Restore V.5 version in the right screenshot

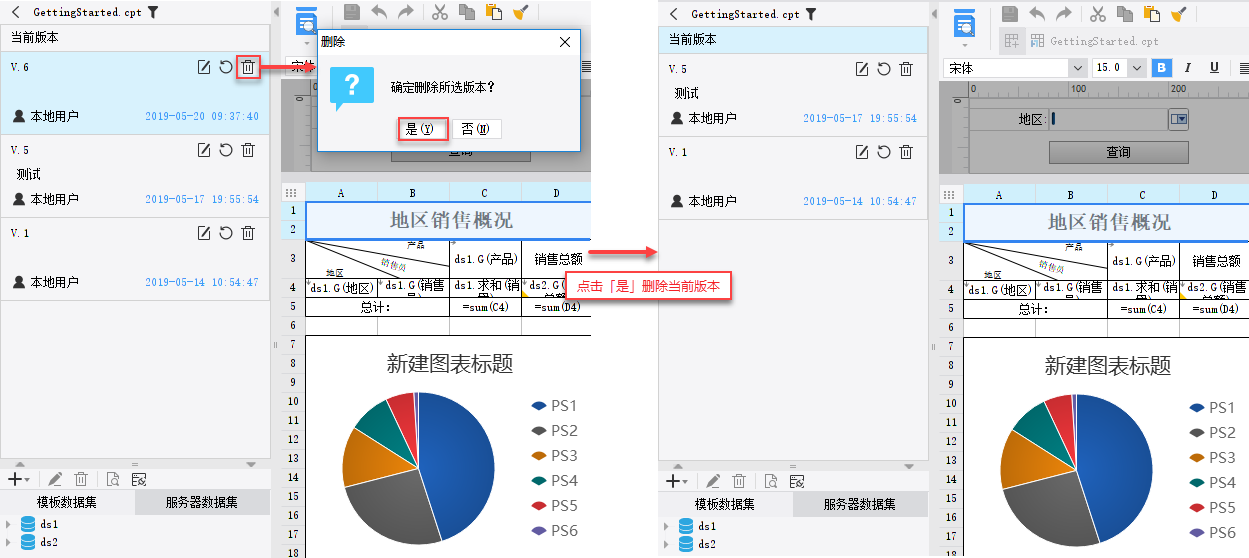coord(884,69)
